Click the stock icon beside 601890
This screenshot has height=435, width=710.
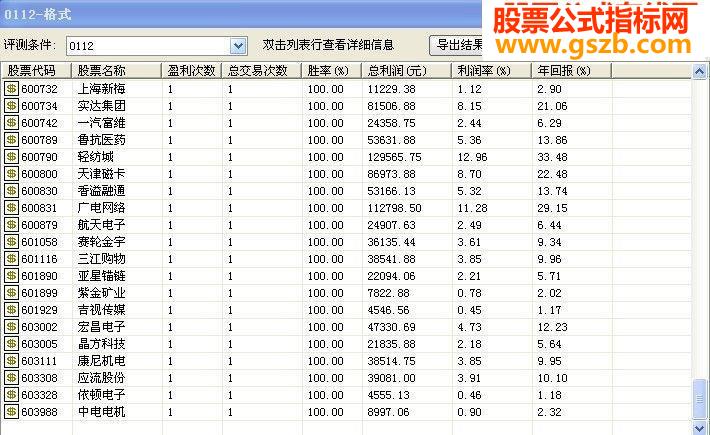(11, 276)
